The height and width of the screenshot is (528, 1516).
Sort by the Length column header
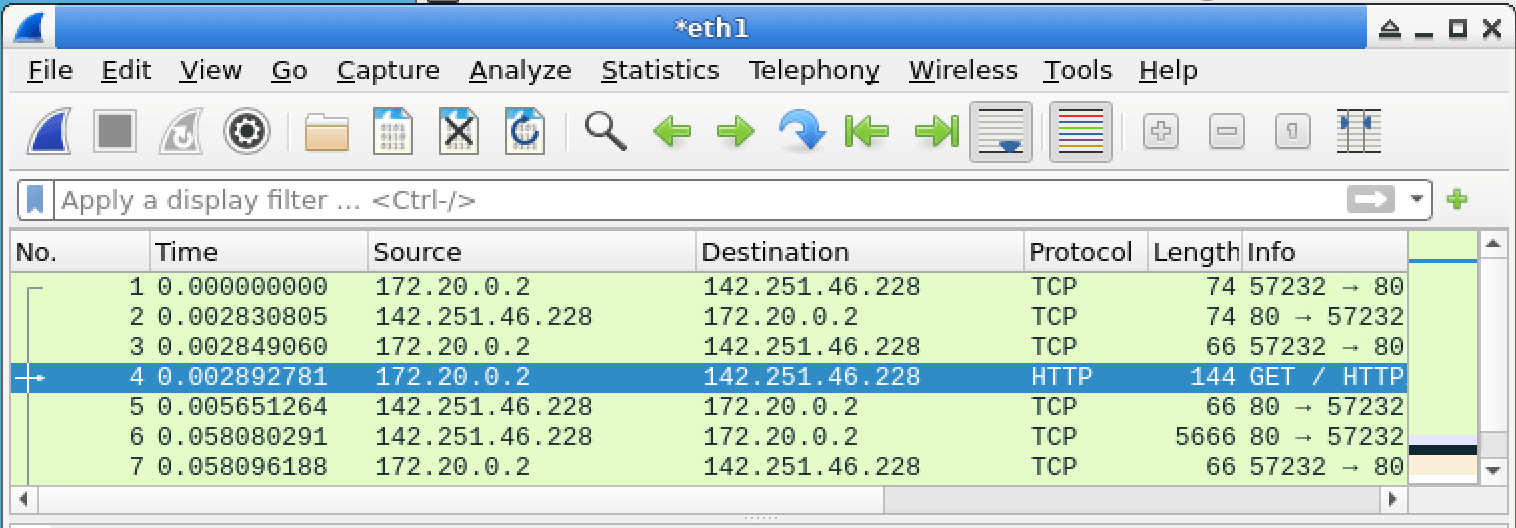(x=1195, y=252)
